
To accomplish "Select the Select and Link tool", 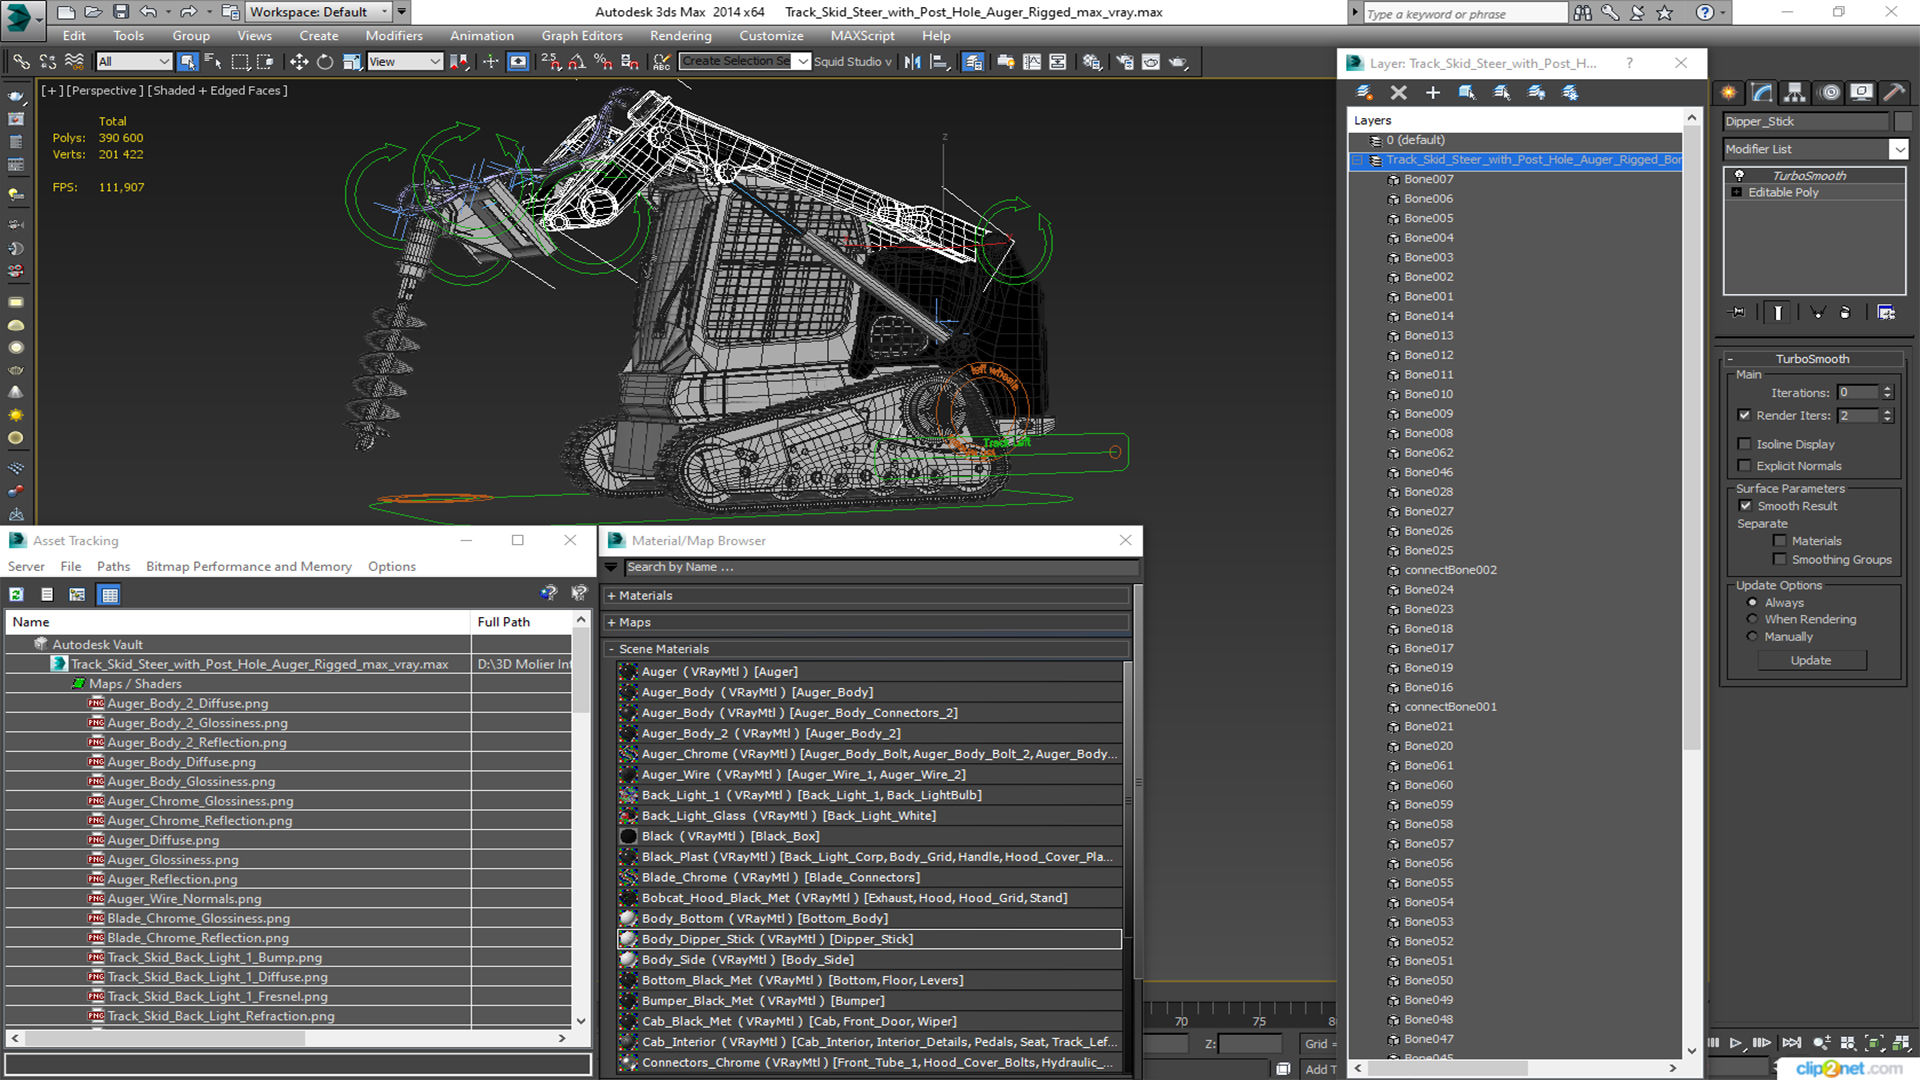I will 21,62.
